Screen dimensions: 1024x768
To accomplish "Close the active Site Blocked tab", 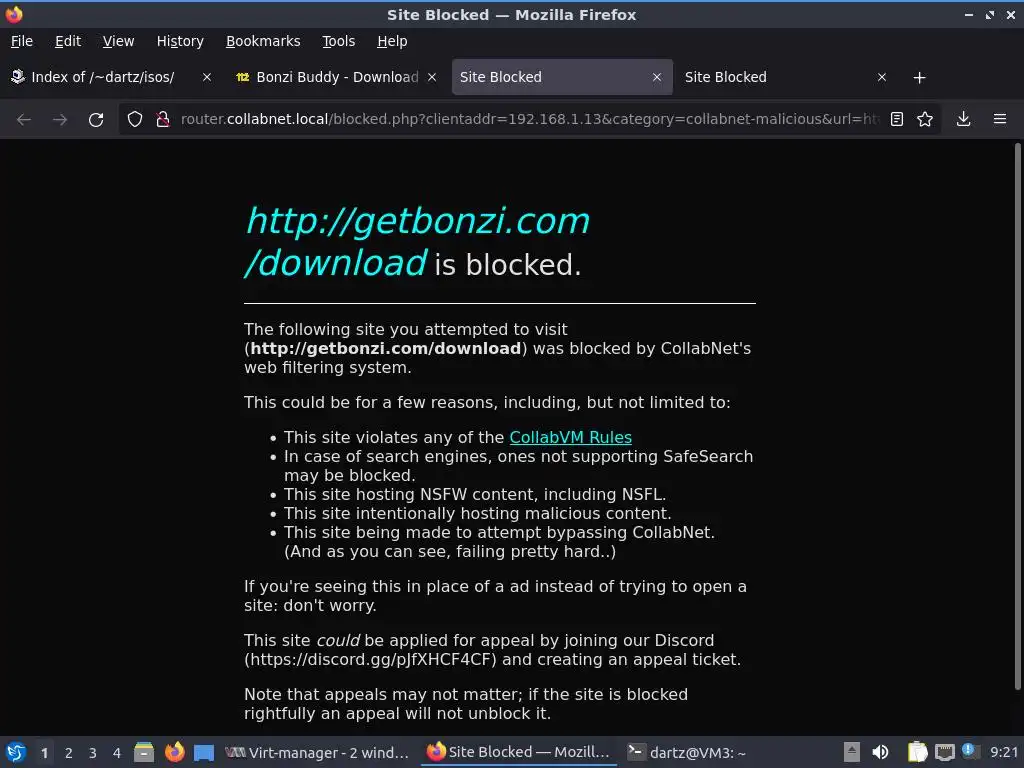I will [657, 77].
